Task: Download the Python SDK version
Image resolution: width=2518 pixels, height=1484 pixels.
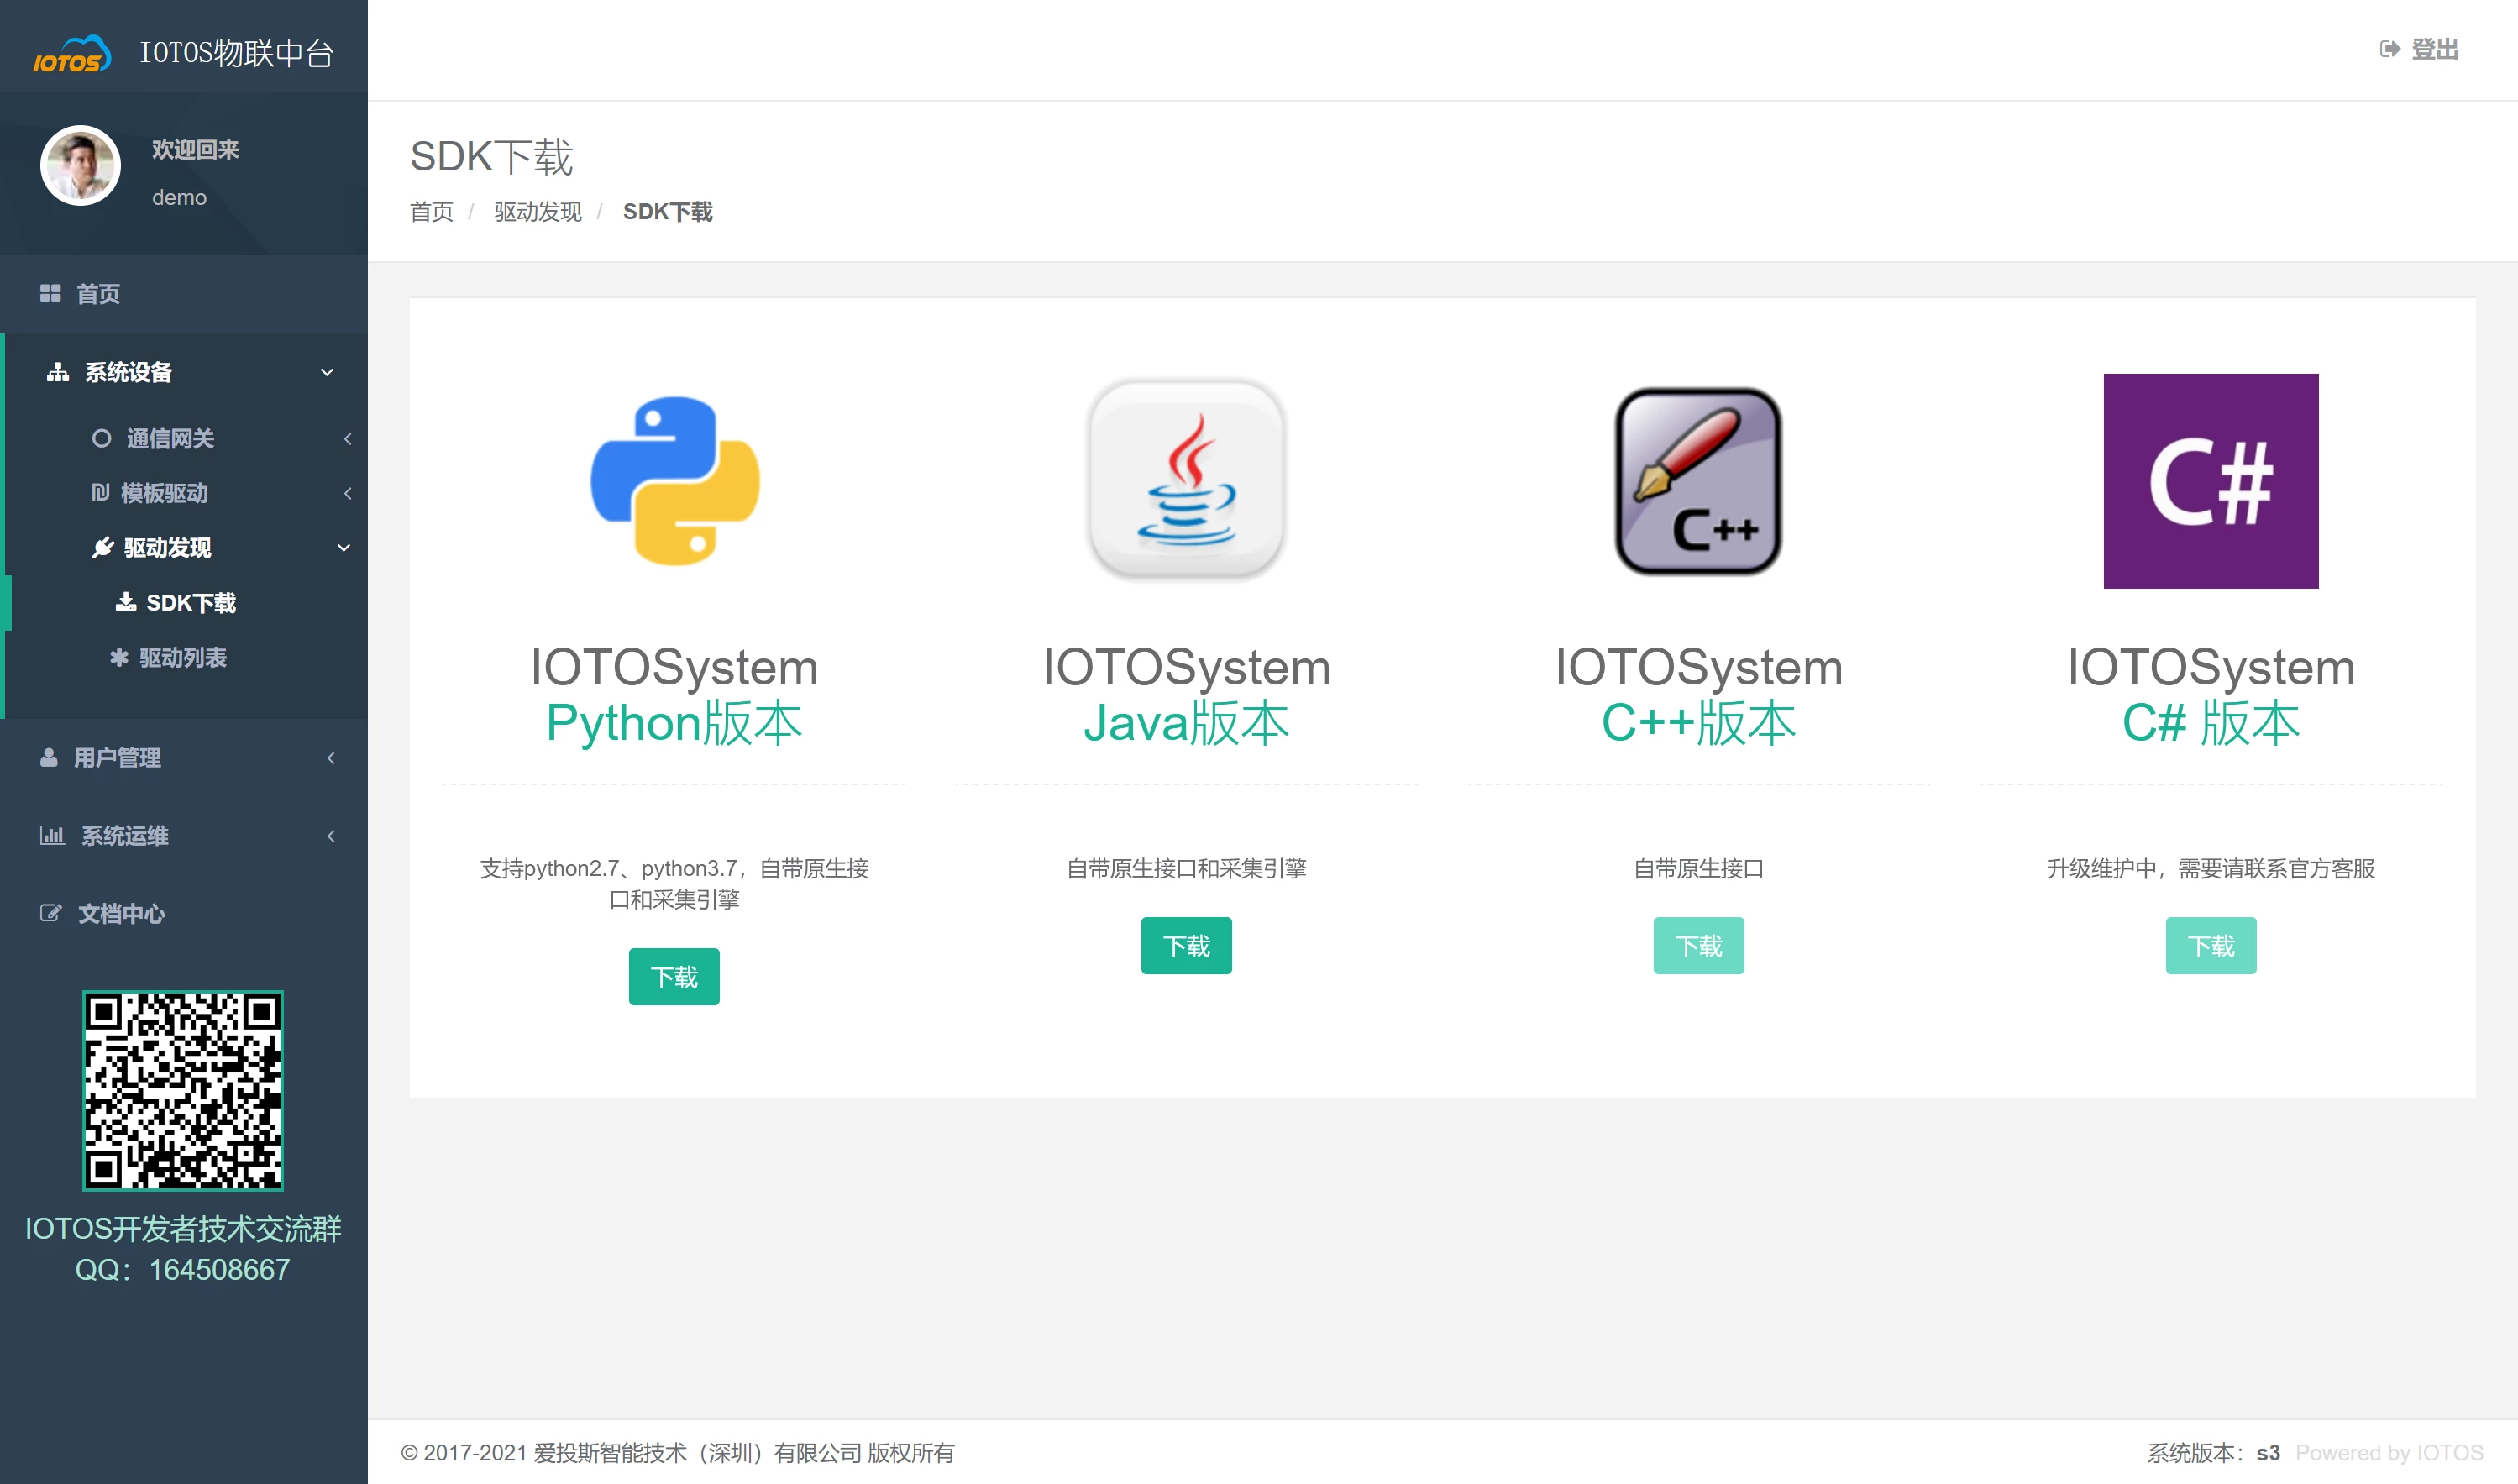Action: (x=674, y=976)
